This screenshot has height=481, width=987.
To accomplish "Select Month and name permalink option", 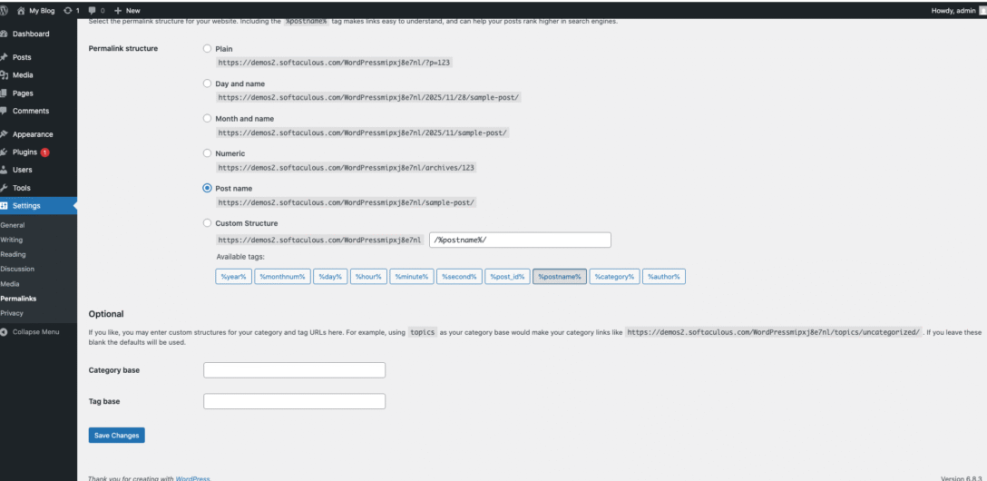I will pyautogui.click(x=207, y=118).
